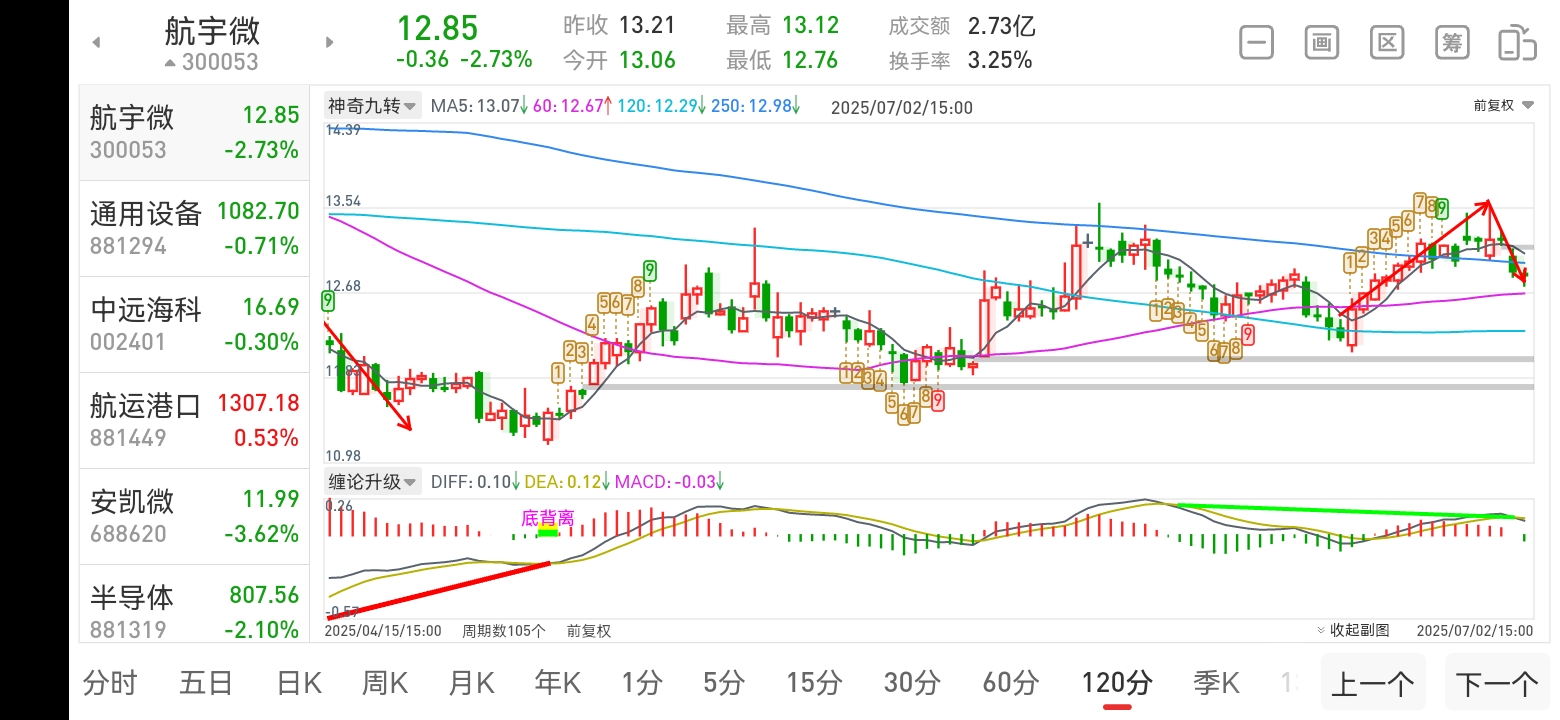Go to next stock with right arrow

[329, 42]
